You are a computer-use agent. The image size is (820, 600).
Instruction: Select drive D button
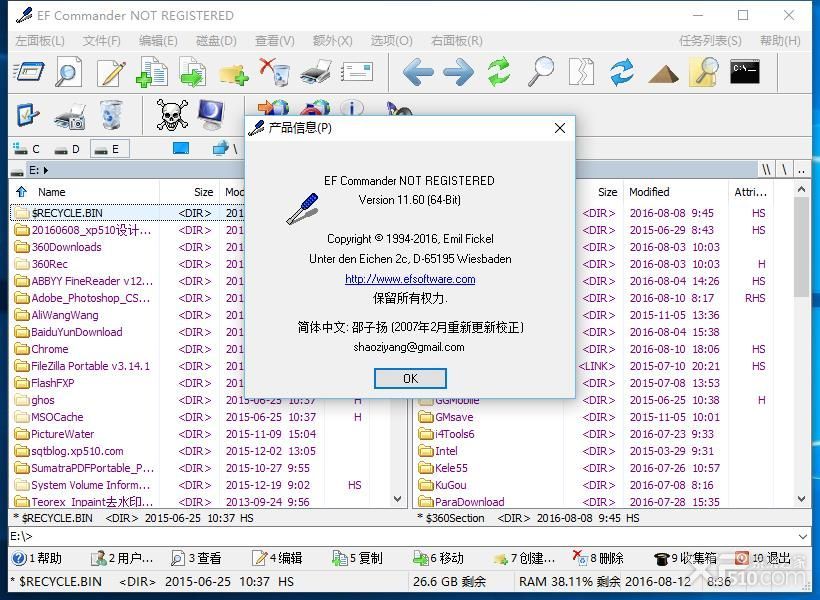click(67, 149)
